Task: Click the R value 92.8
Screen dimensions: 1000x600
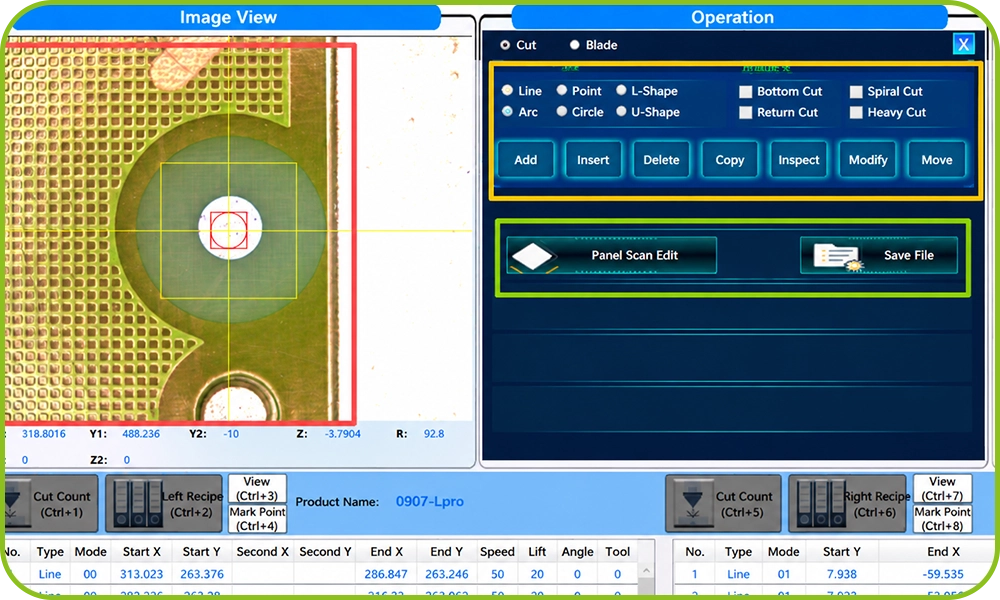Action: coord(434,434)
